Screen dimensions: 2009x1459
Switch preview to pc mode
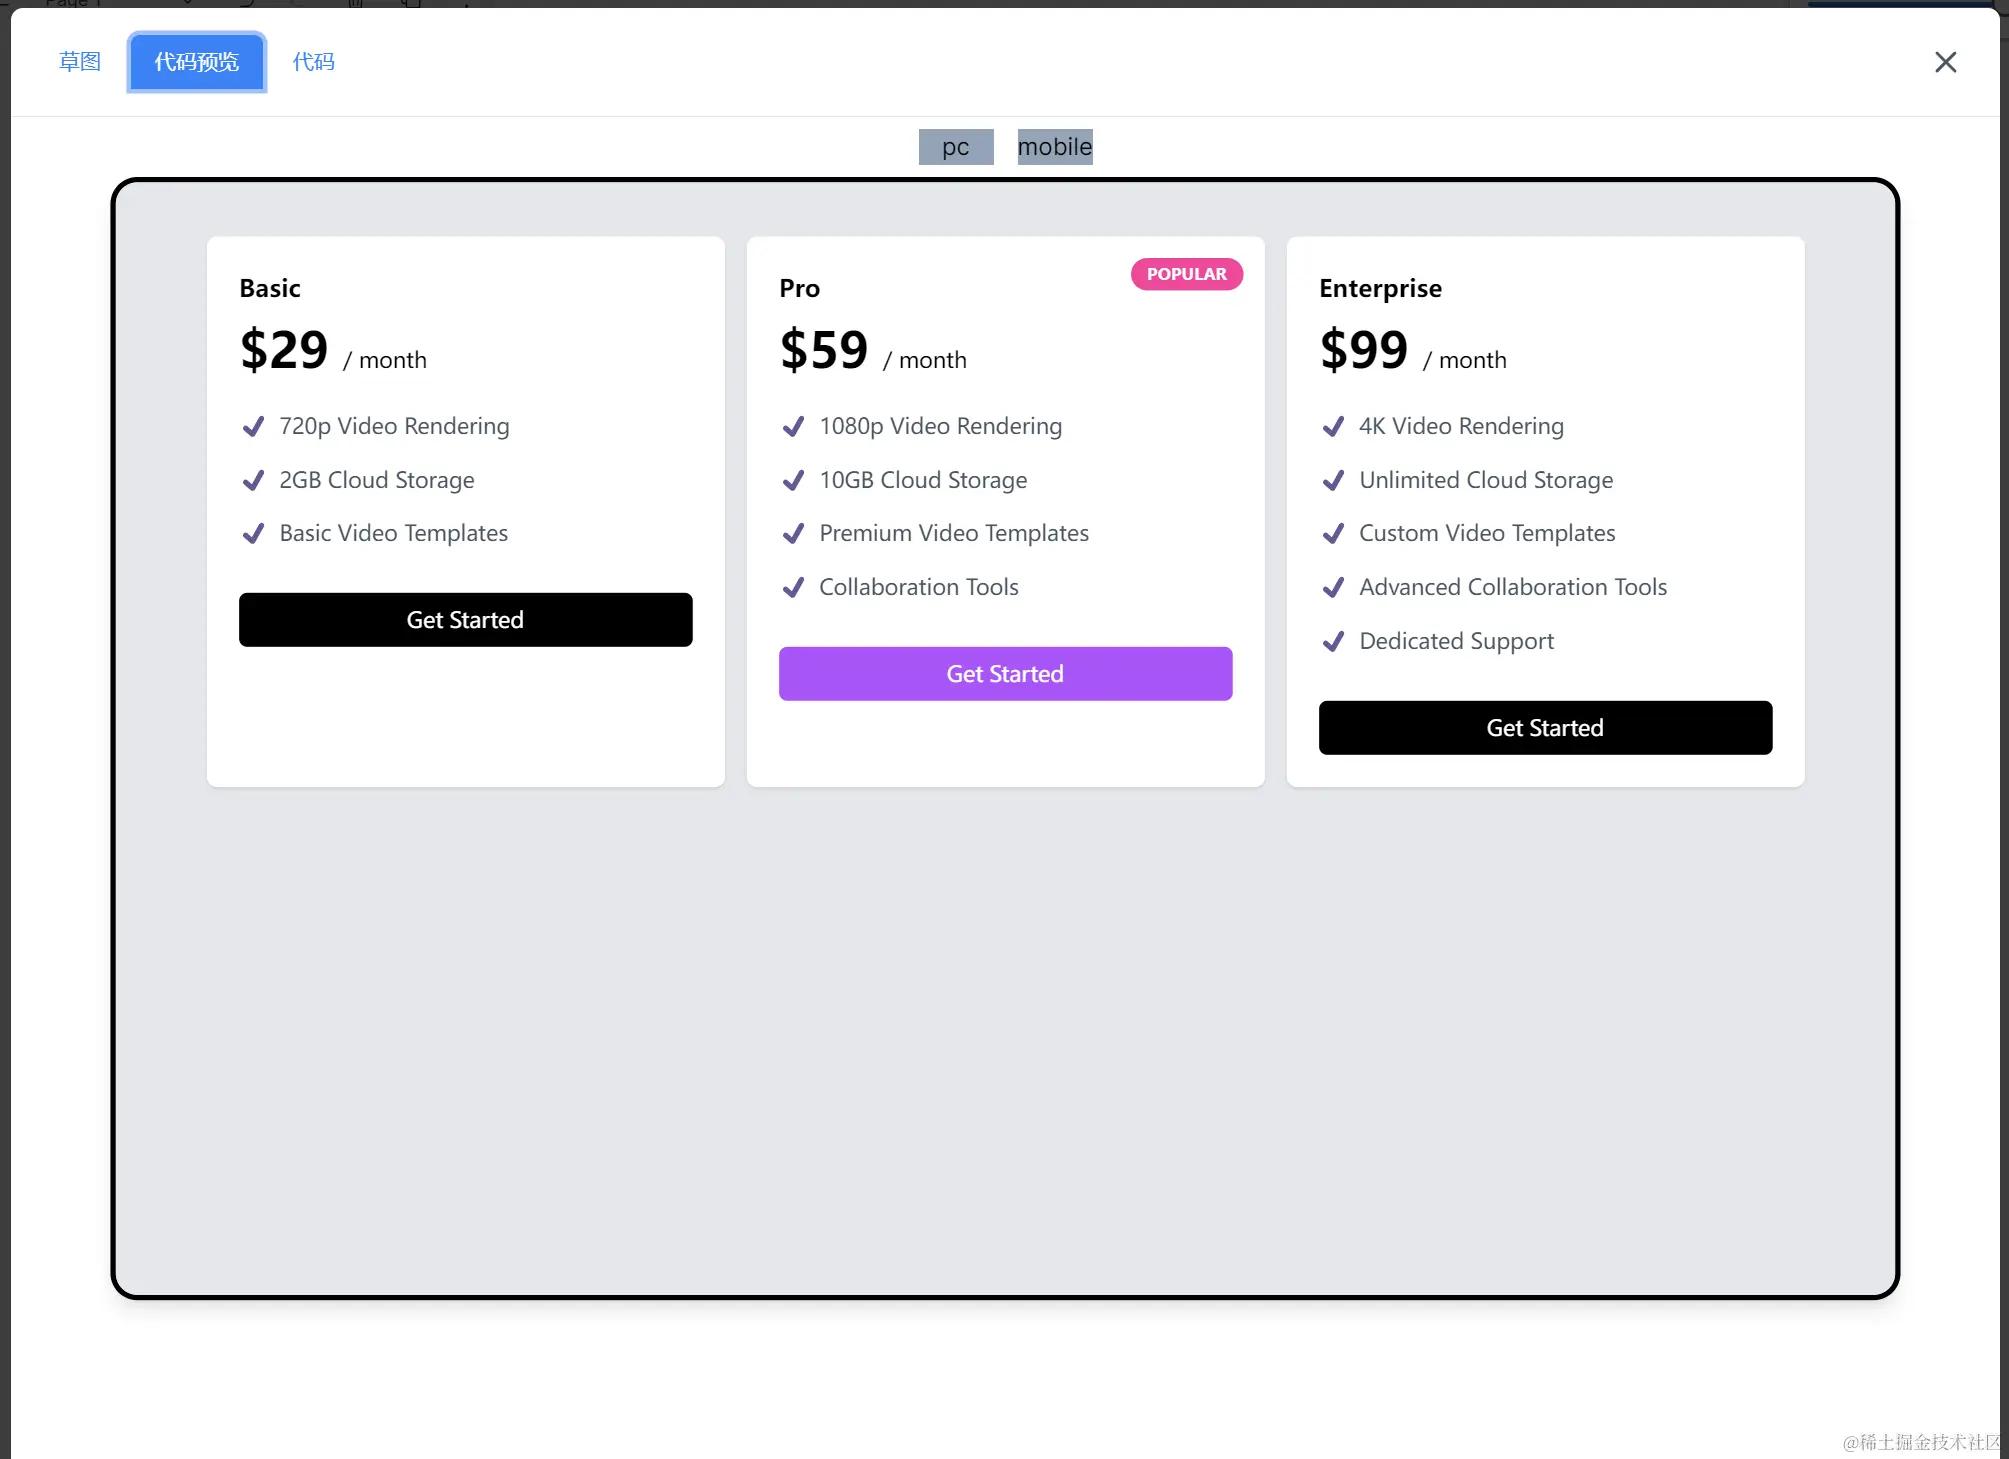click(955, 147)
